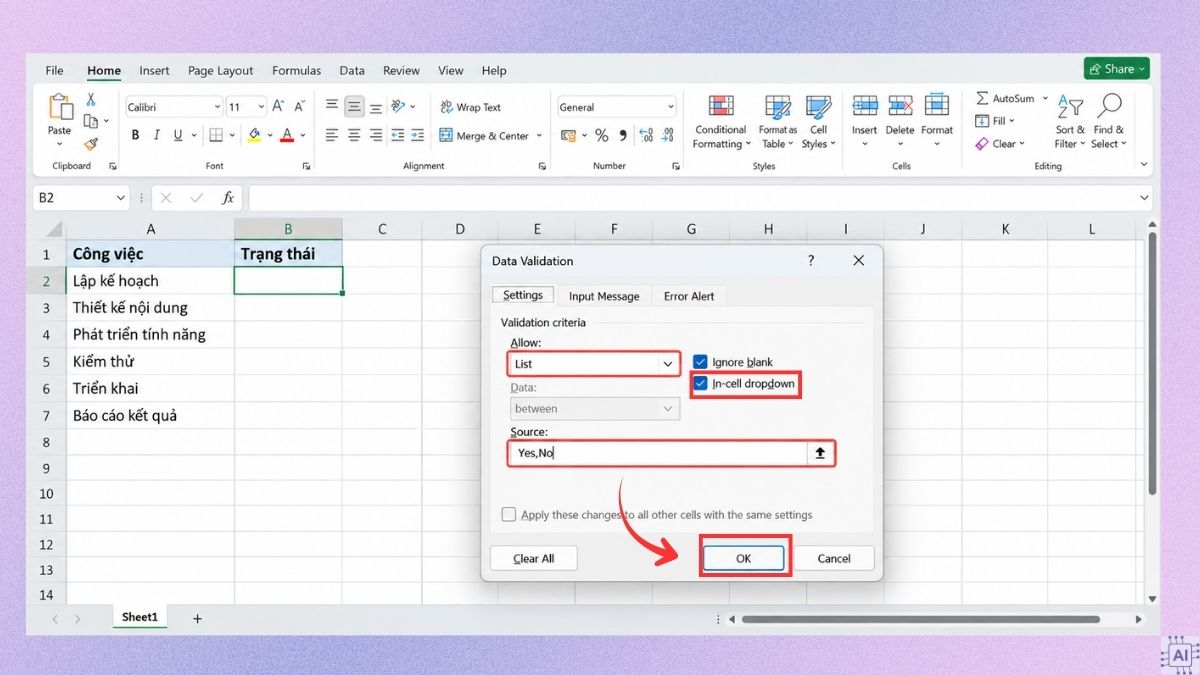The image size is (1200, 675).
Task: Check Apply these changes to all cells
Action: (x=509, y=515)
